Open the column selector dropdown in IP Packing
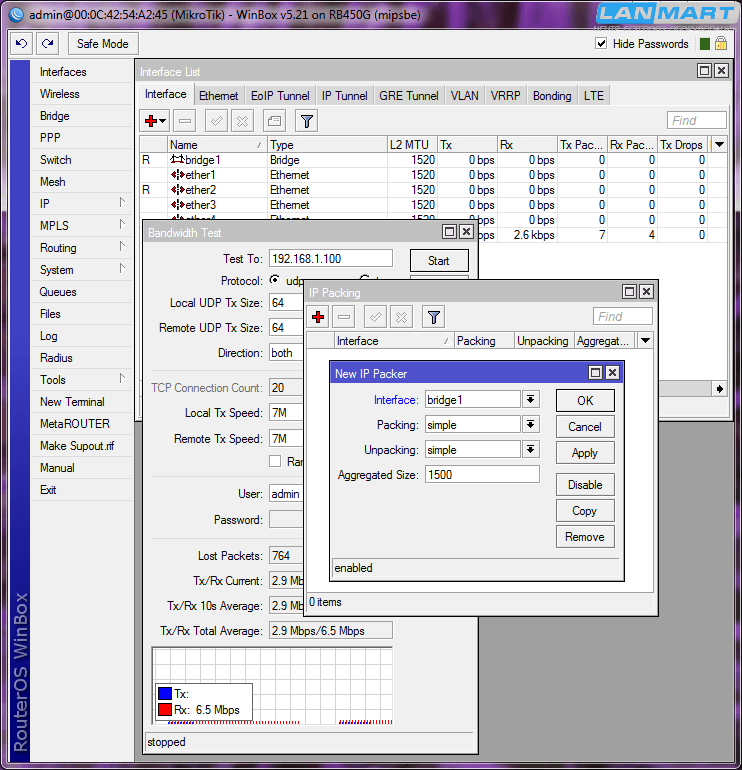 tap(645, 340)
